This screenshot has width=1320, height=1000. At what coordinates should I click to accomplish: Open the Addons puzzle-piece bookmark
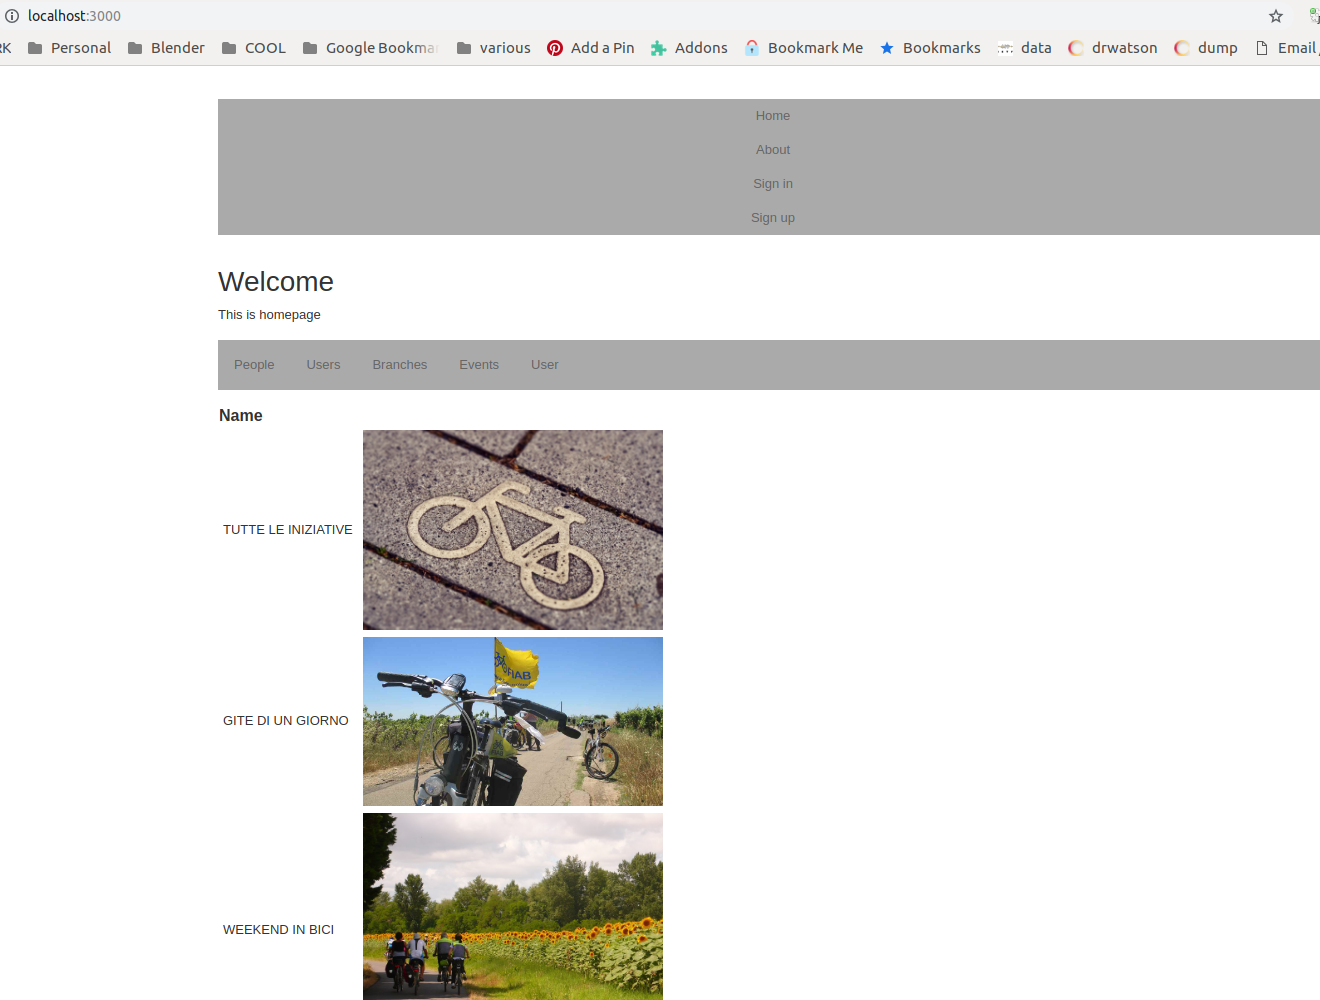[x=689, y=48]
